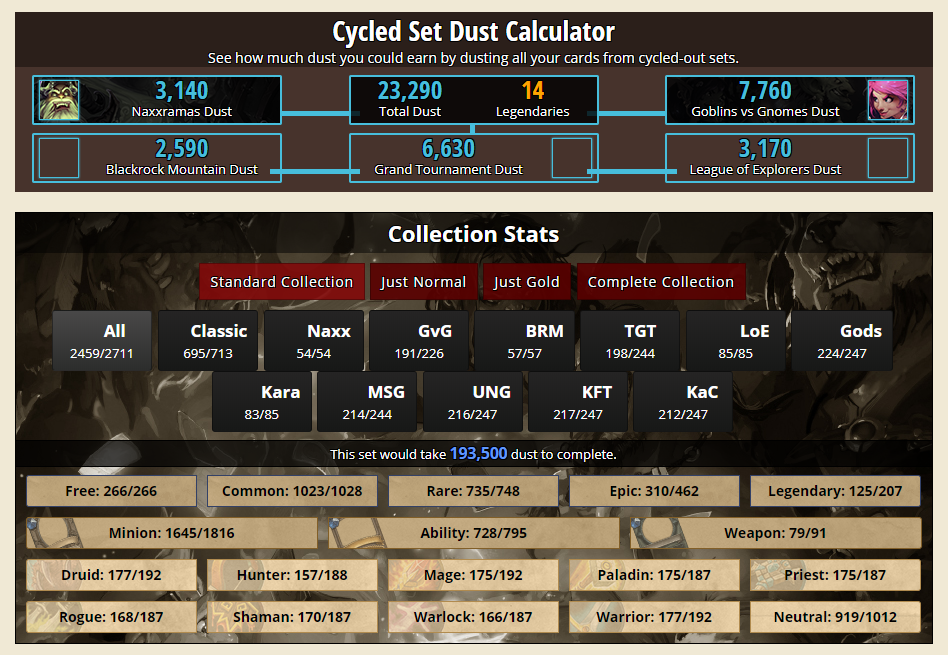This screenshot has width=948, height=655.
Task: Click the Rogue: 168/187 class box
Action: click(x=111, y=617)
